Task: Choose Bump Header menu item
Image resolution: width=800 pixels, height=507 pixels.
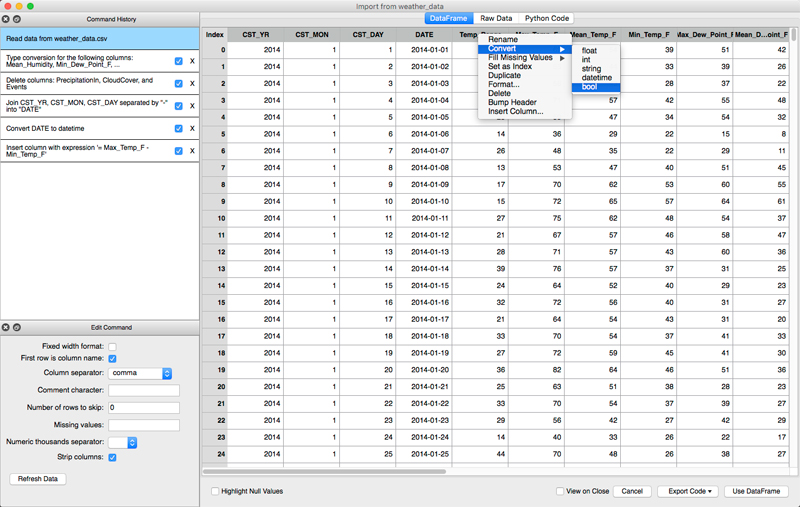Action: (x=524, y=103)
